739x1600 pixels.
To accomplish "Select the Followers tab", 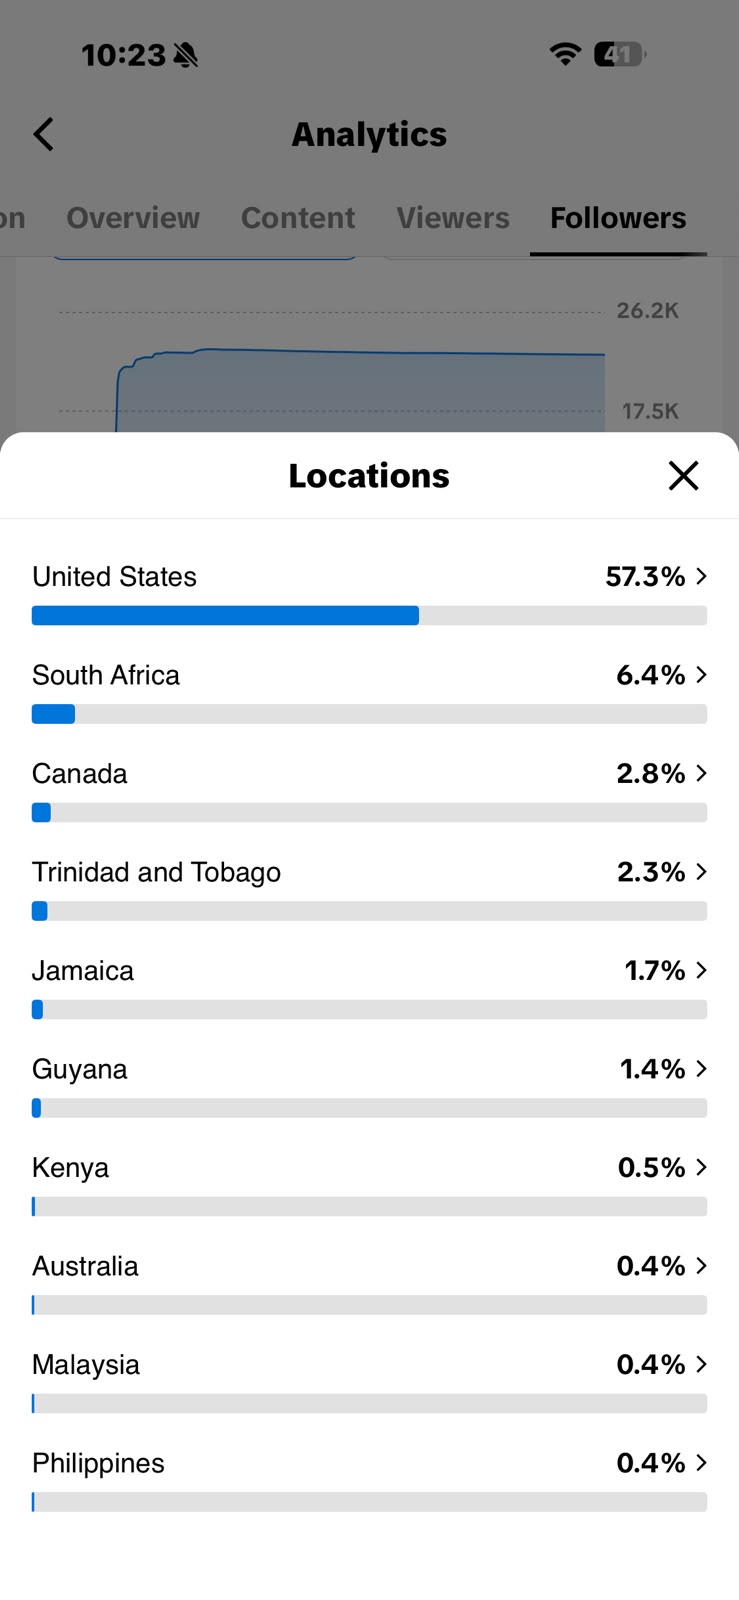I will click(618, 218).
